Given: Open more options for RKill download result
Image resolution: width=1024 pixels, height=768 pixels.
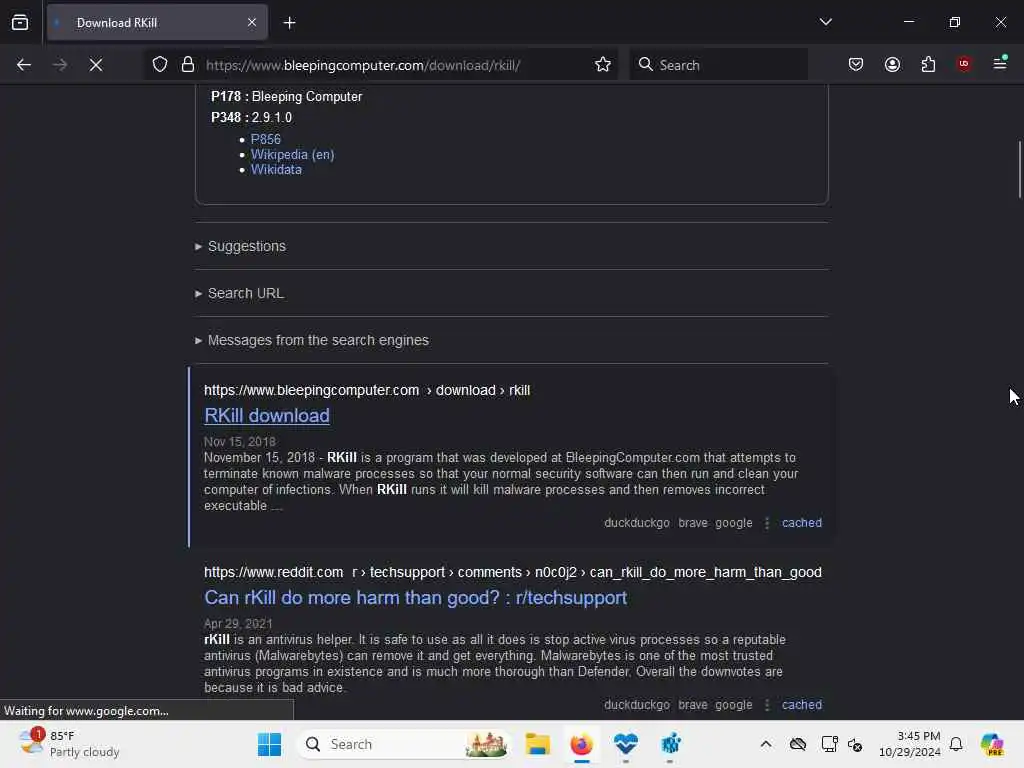Looking at the screenshot, I should point(767,523).
